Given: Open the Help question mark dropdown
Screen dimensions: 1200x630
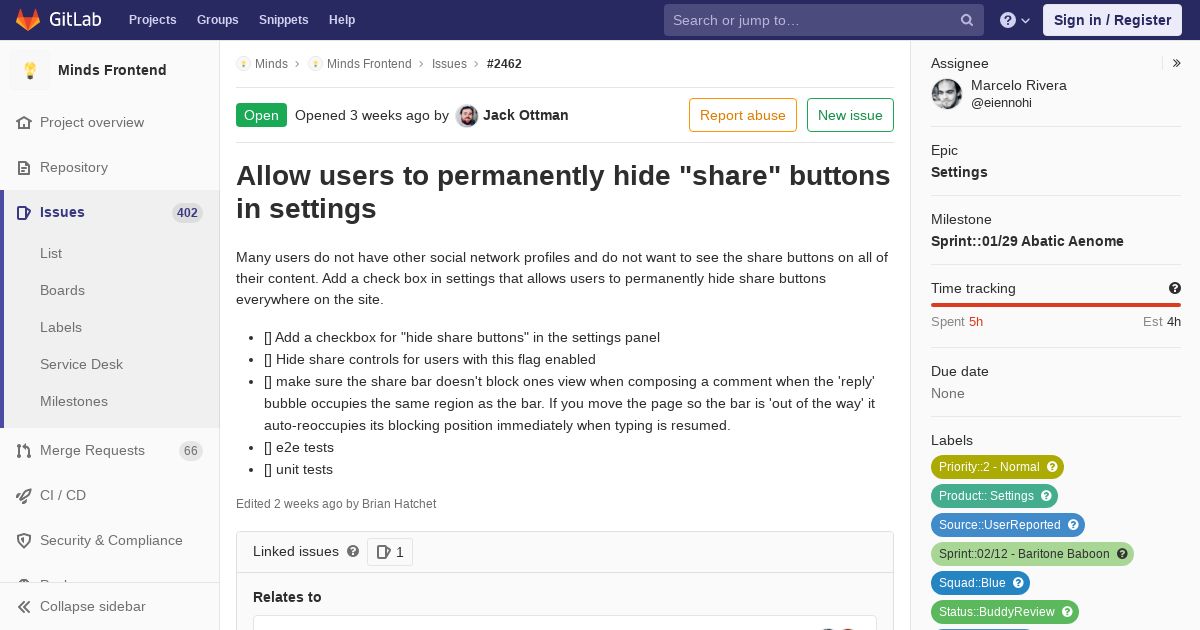Looking at the screenshot, I should [x=1015, y=20].
